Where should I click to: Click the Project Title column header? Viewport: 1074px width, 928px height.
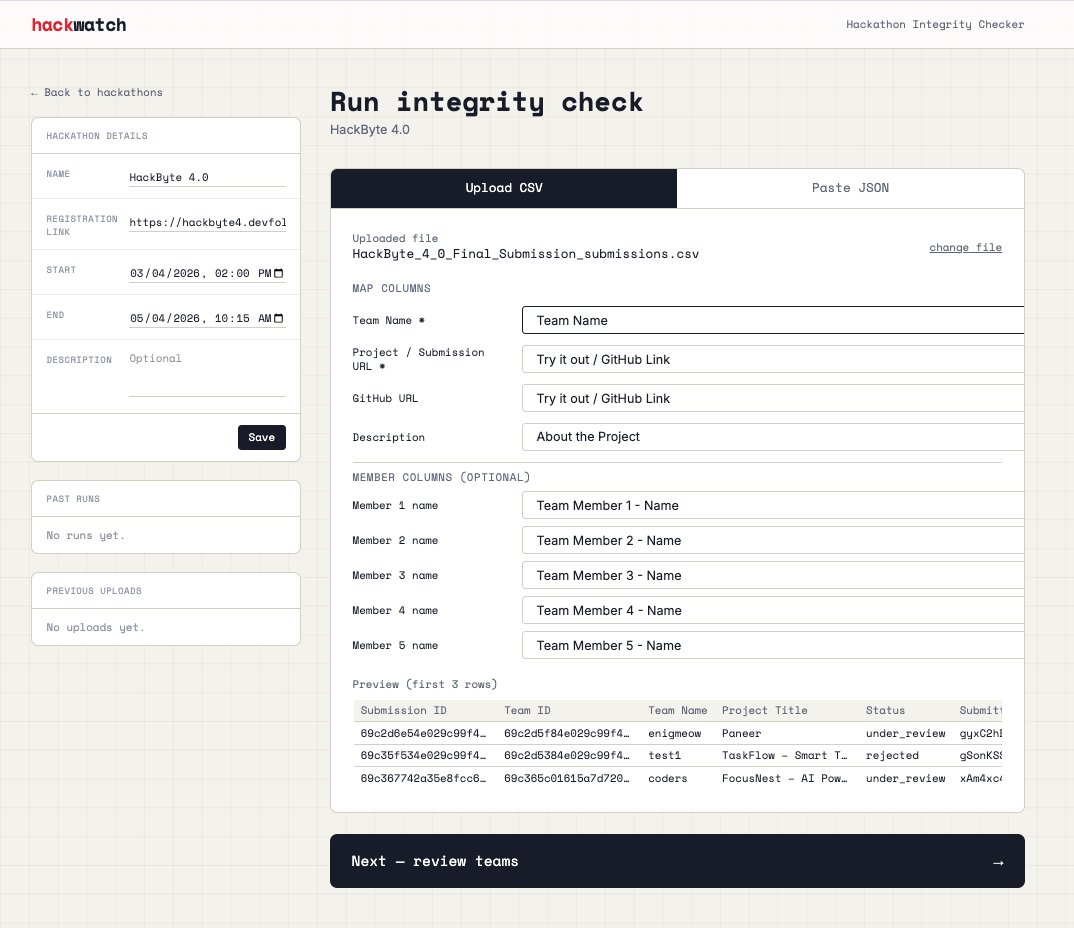[x=764, y=711]
